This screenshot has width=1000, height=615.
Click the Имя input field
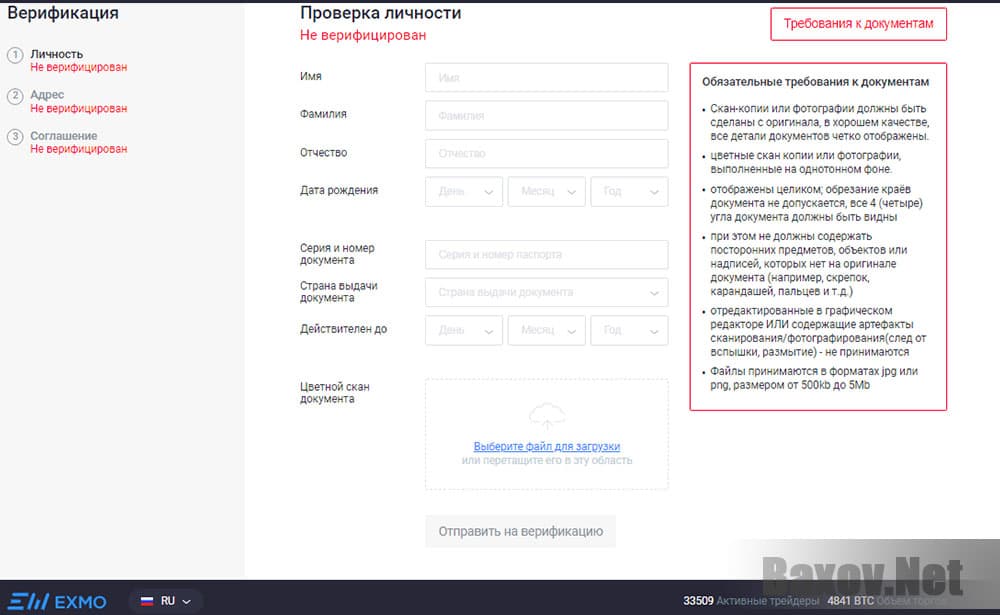[547, 77]
